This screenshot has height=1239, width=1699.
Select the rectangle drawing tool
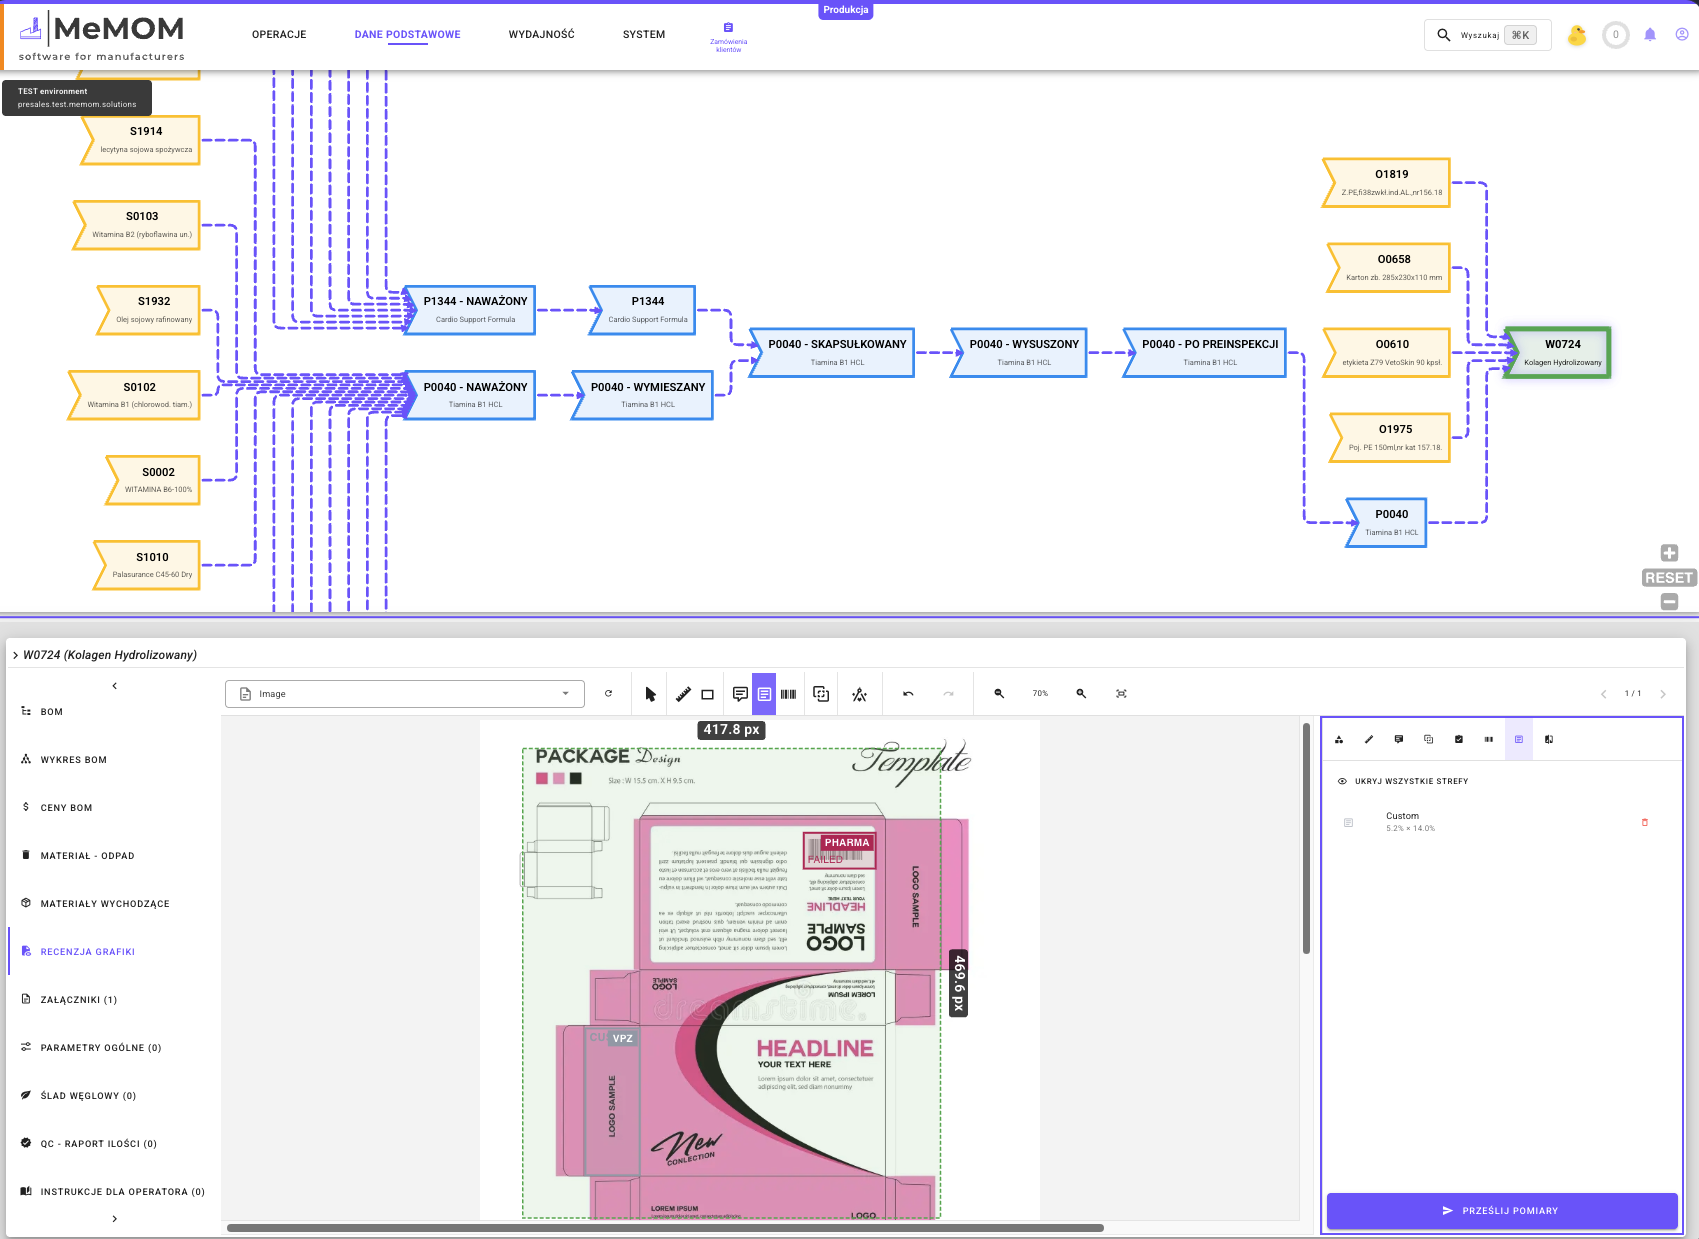707,694
